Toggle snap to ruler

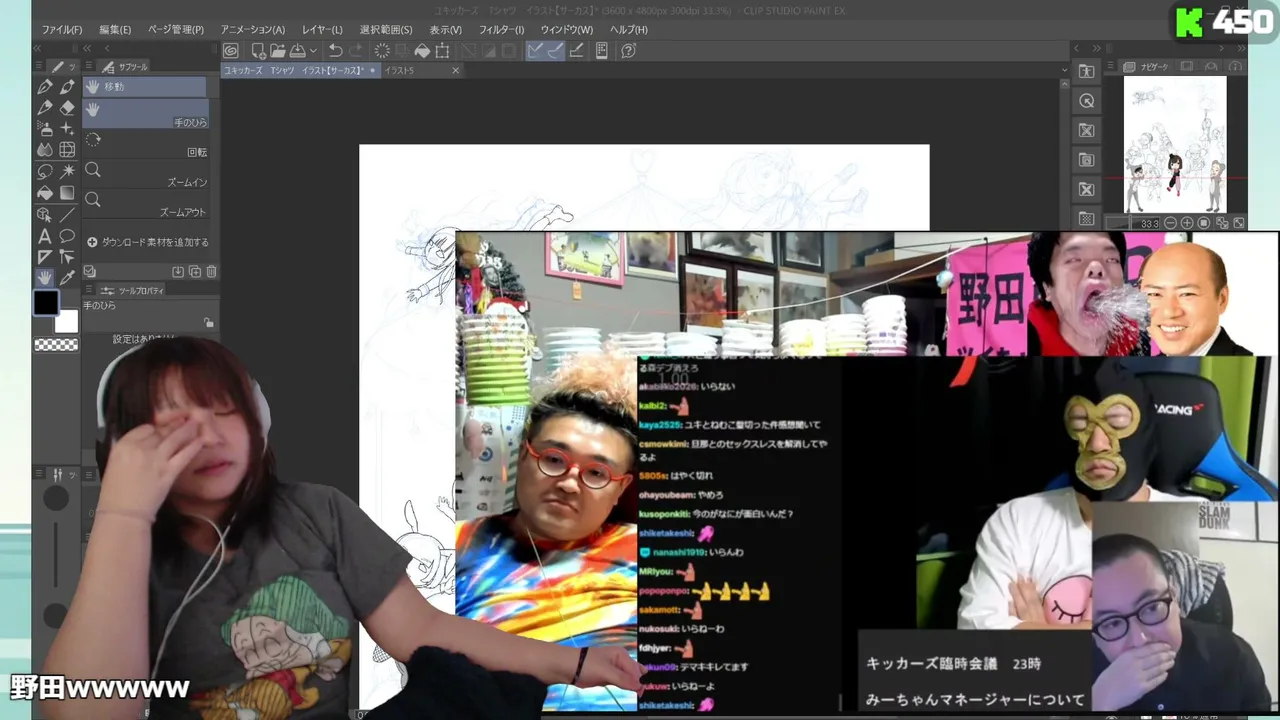pyautogui.click(x=536, y=51)
